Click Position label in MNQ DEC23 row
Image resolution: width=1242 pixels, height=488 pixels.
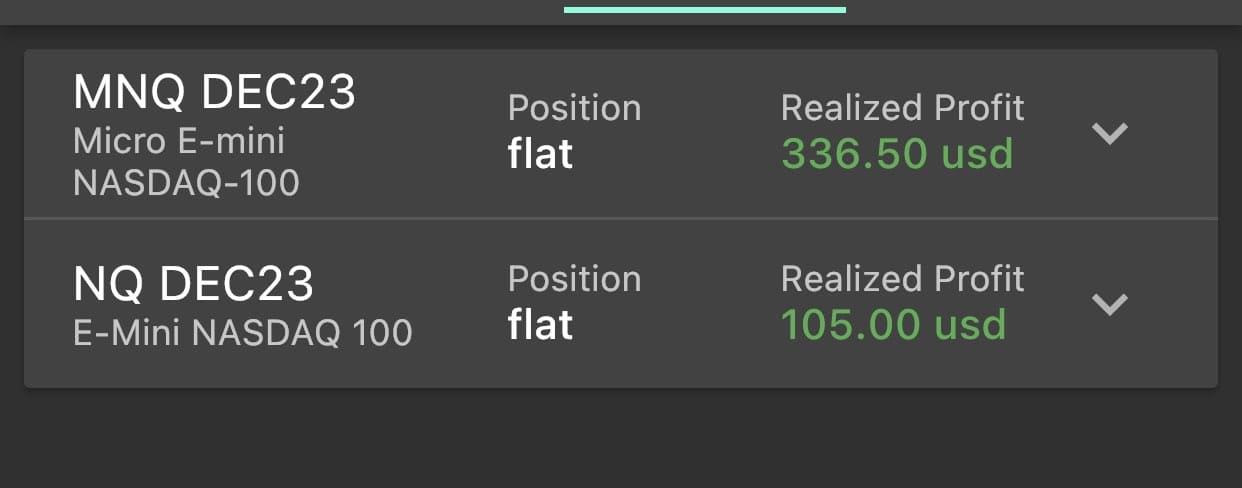tap(574, 108)
